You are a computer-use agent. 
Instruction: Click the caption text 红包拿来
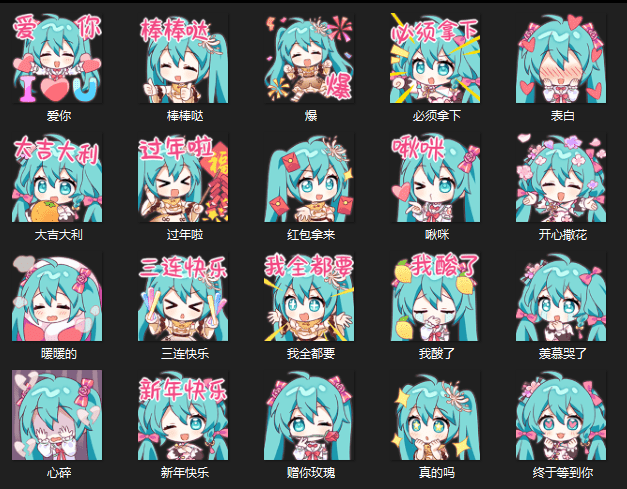click(311, 235)
